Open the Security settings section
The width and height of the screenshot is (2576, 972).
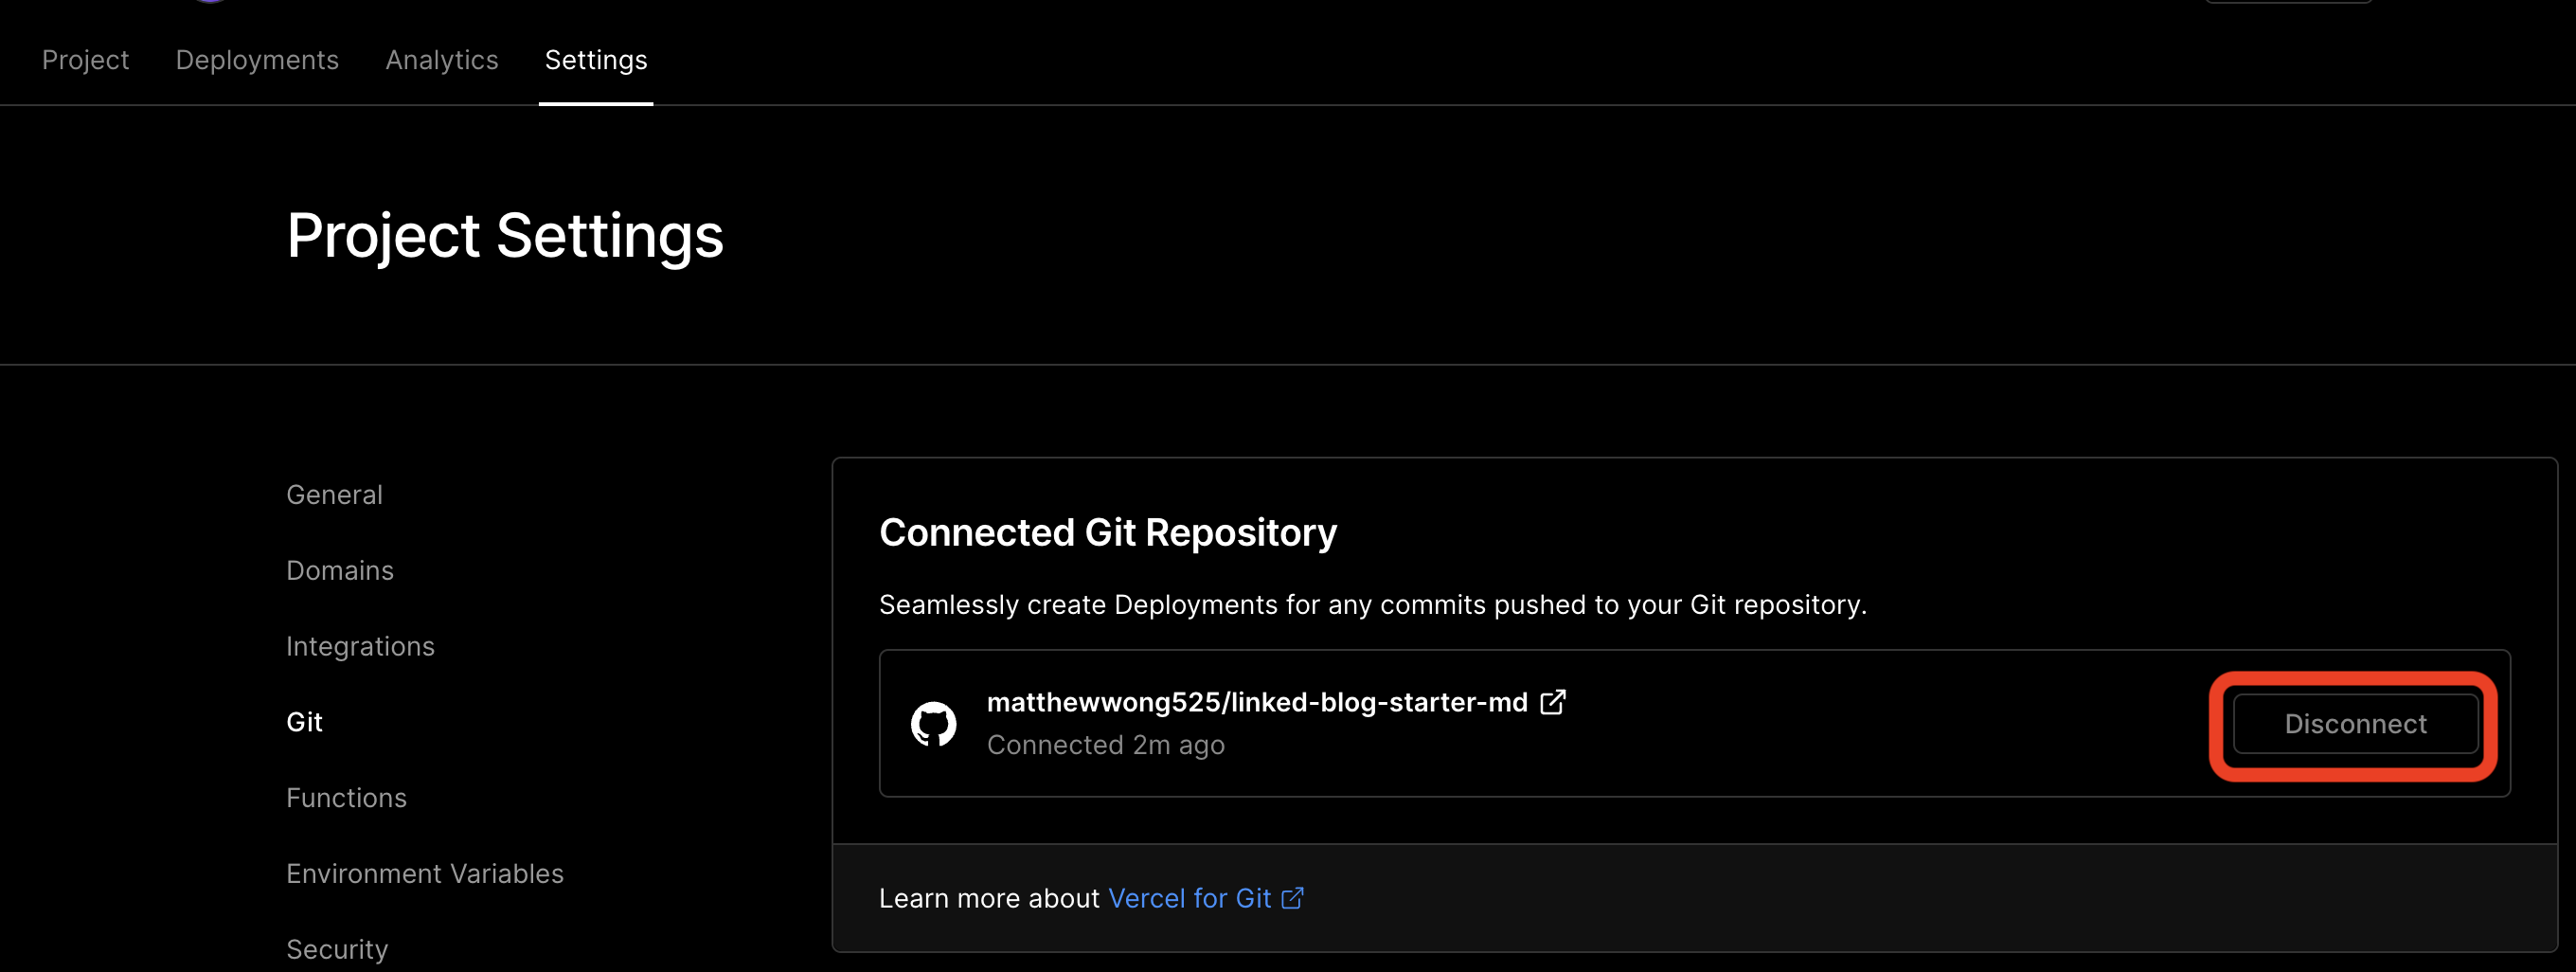coord(336,948)
